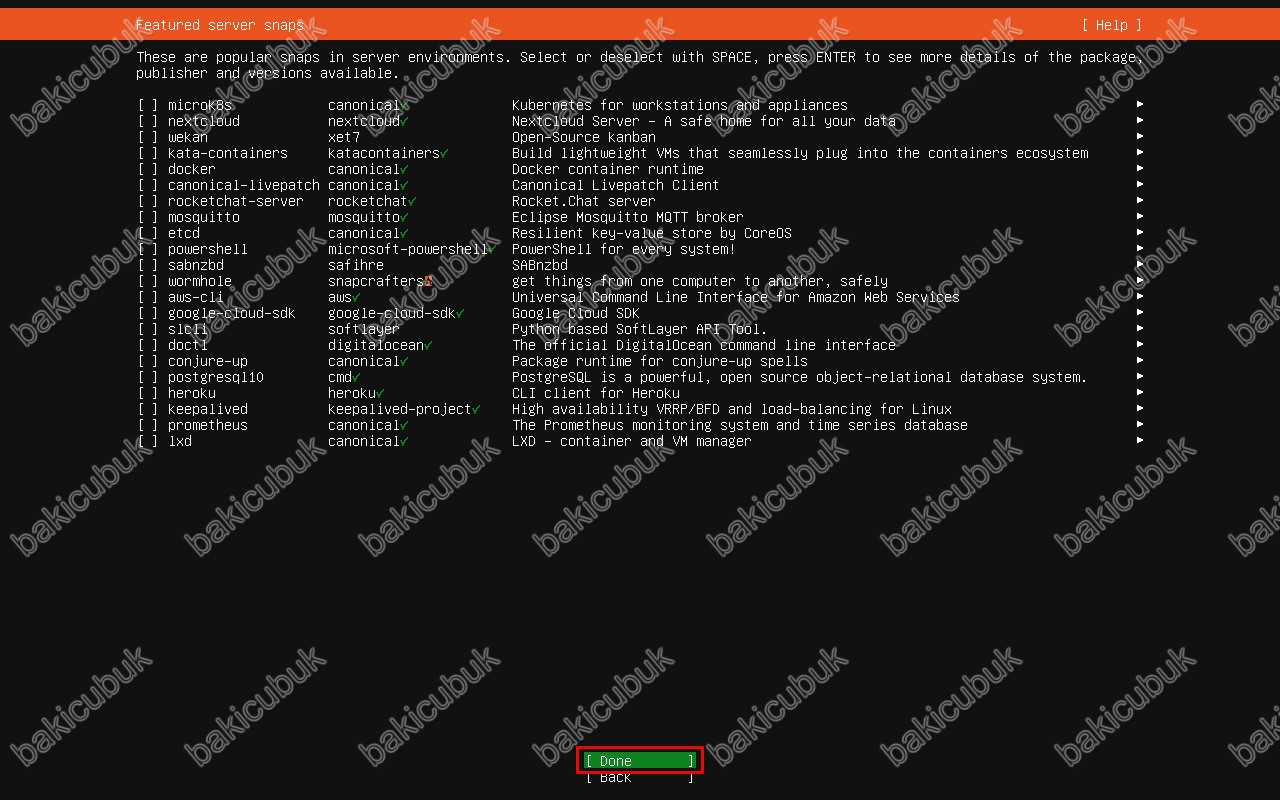Expand the prometheus row arrow
Screen dimensions: 1280x800
point(1140,425)
